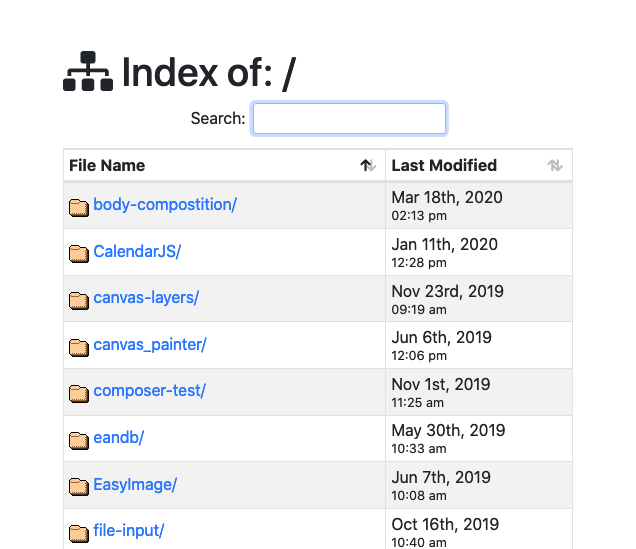
Task: Click folder icon next to CalendarJS/
Action: (79, 254)
